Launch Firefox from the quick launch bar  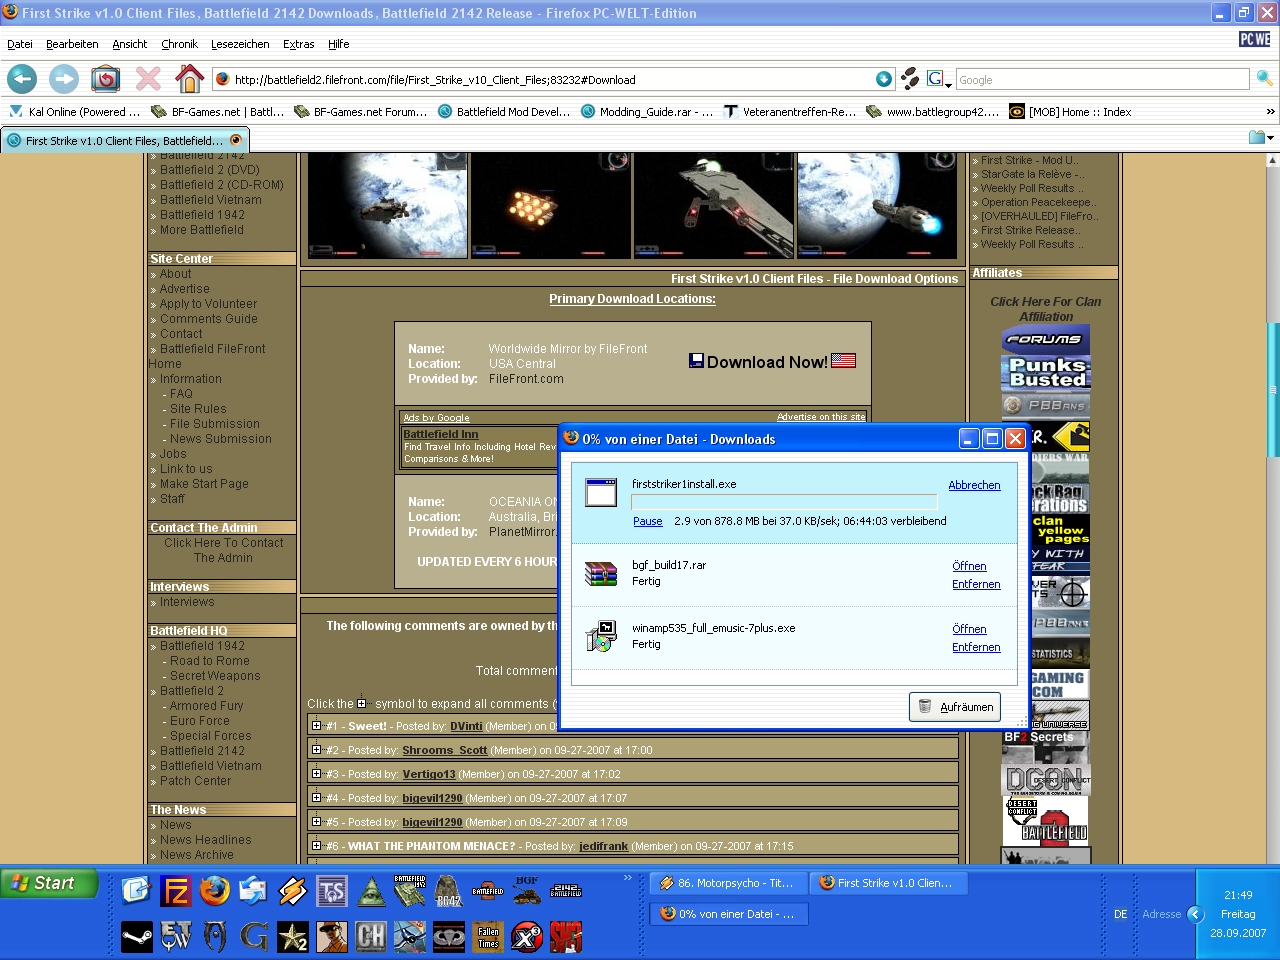215,890
